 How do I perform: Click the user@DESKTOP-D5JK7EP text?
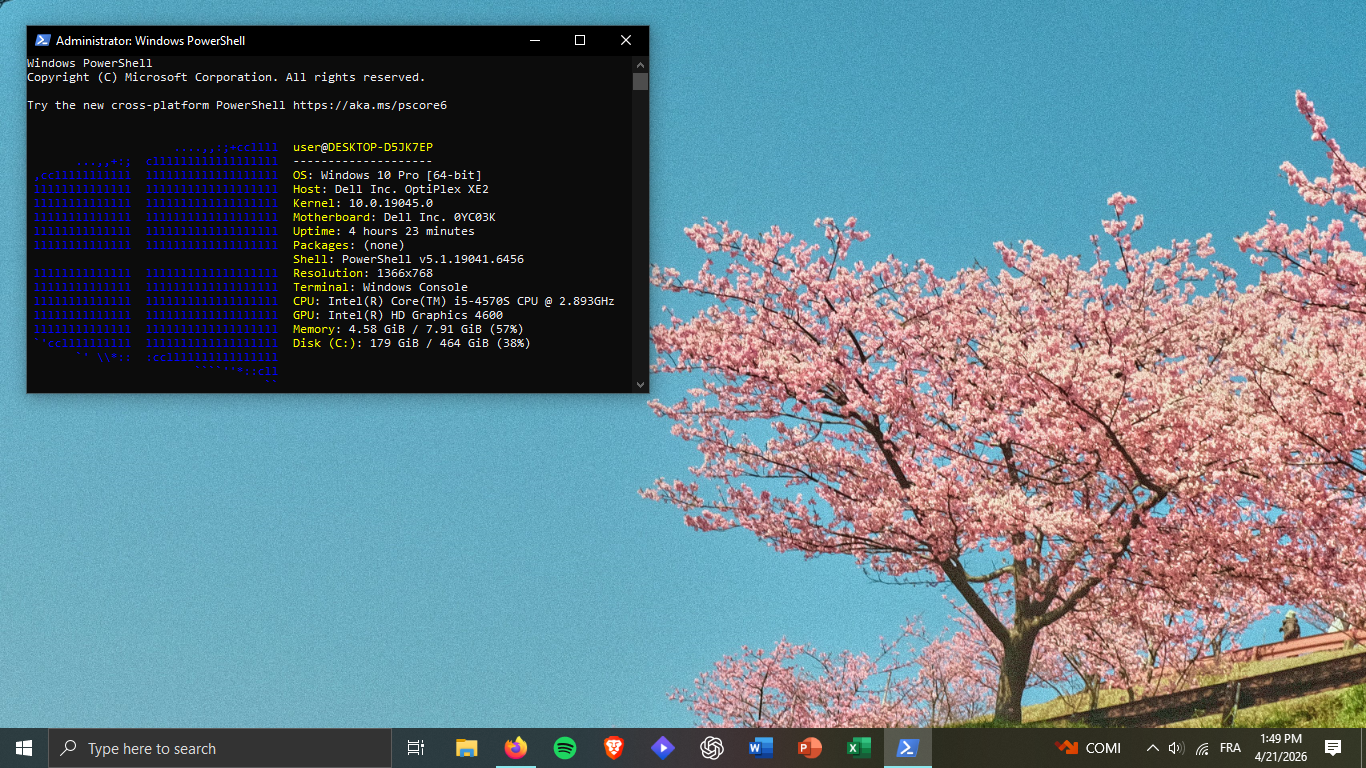[363, 147]
